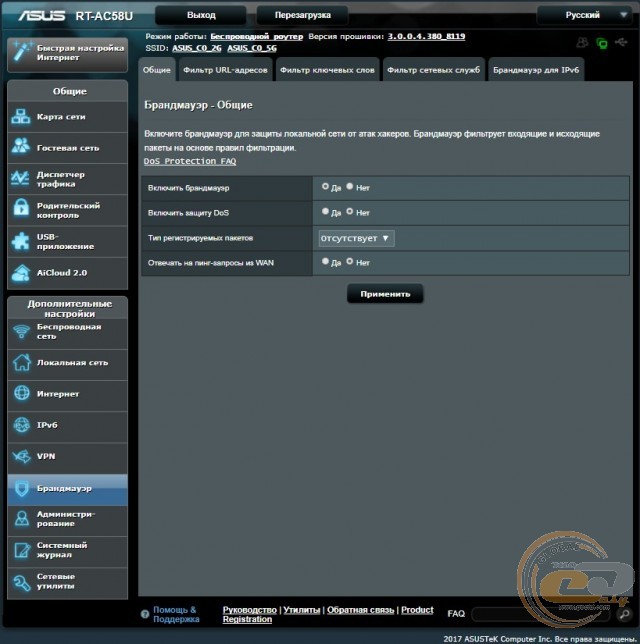Viewport: 640px width, 644px height.
Task: Open the Системный журнал menu entry label
Action: point(62,550)
